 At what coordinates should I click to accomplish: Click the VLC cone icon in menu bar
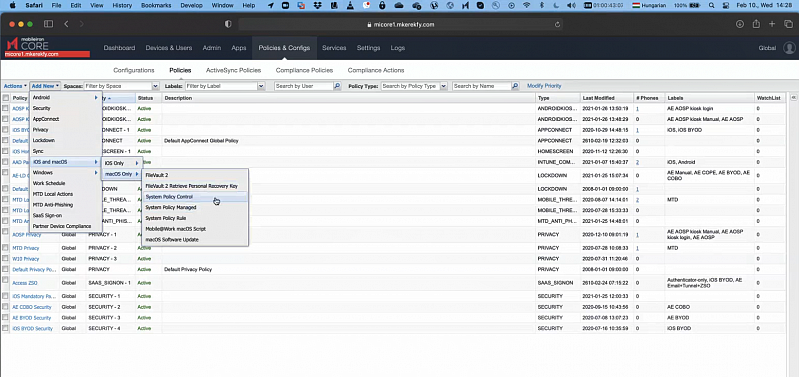click(351, 5)
